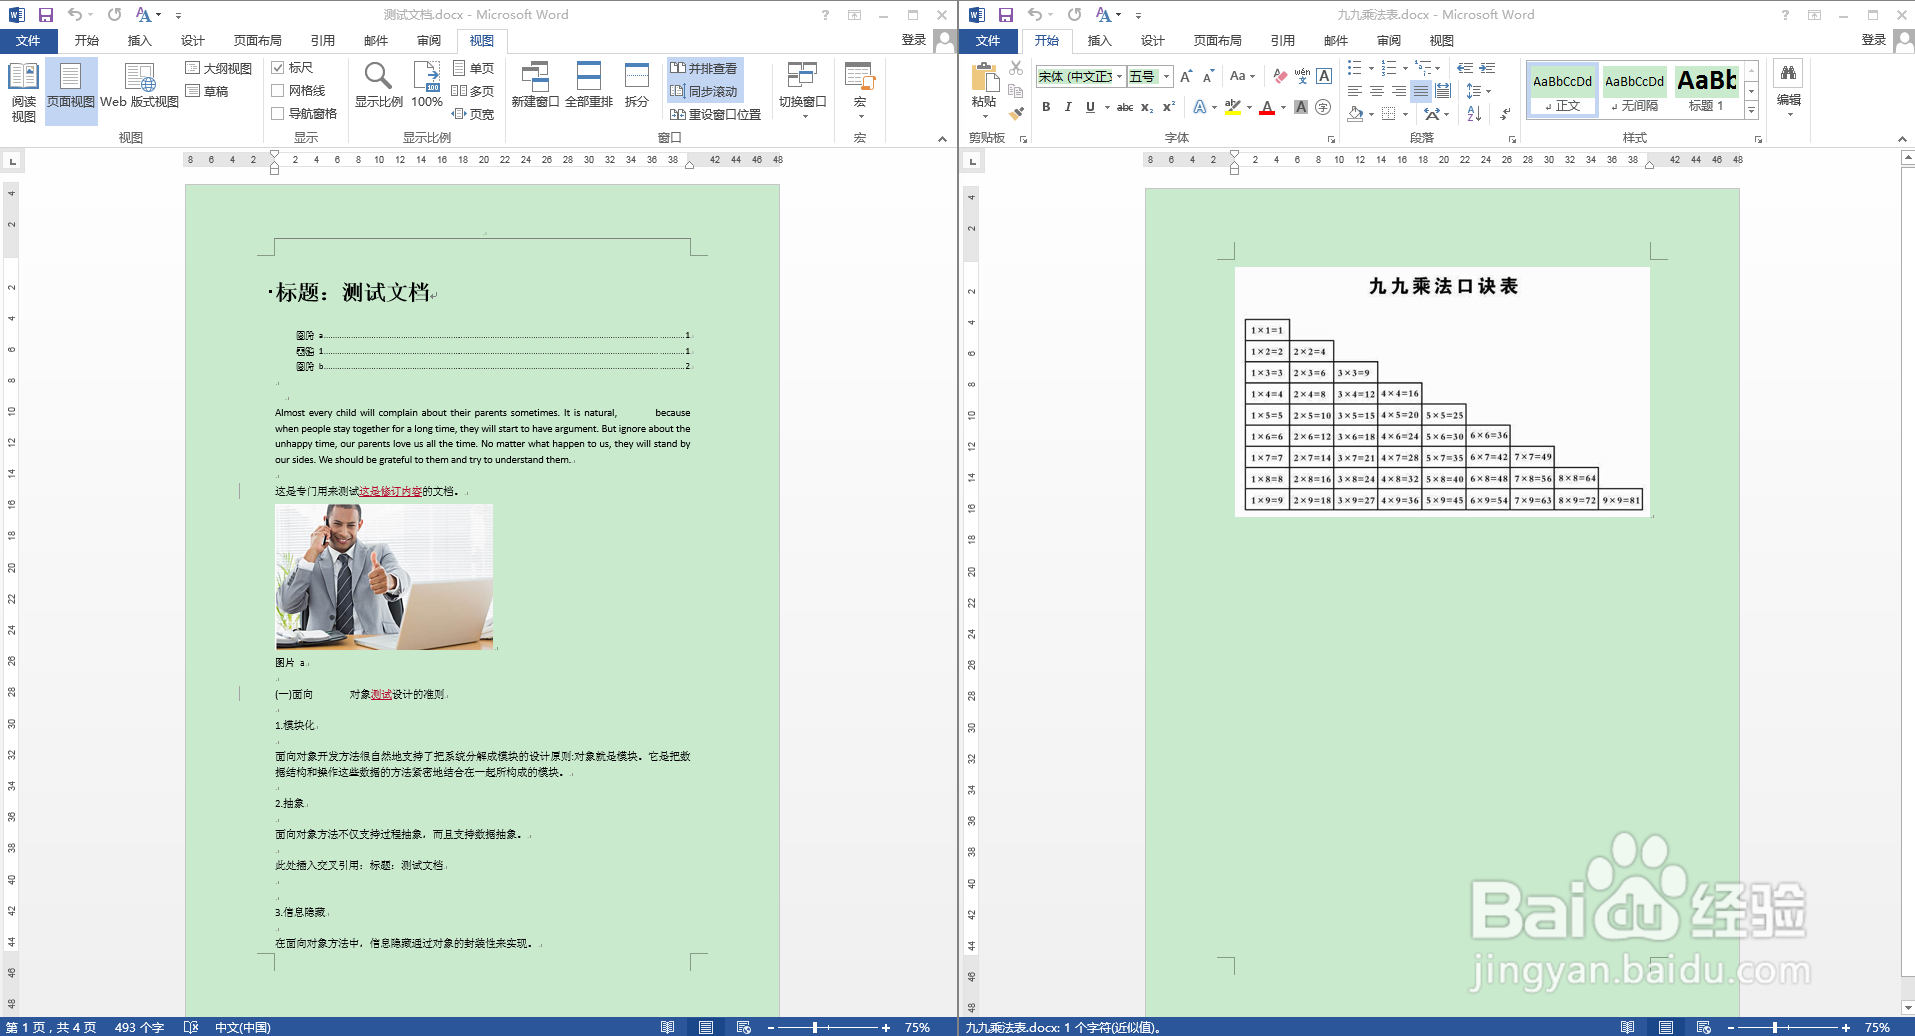Click 中文(中国) language in status bar
Viewport: 1915px width, 1036px height.
click(243, 1027)
